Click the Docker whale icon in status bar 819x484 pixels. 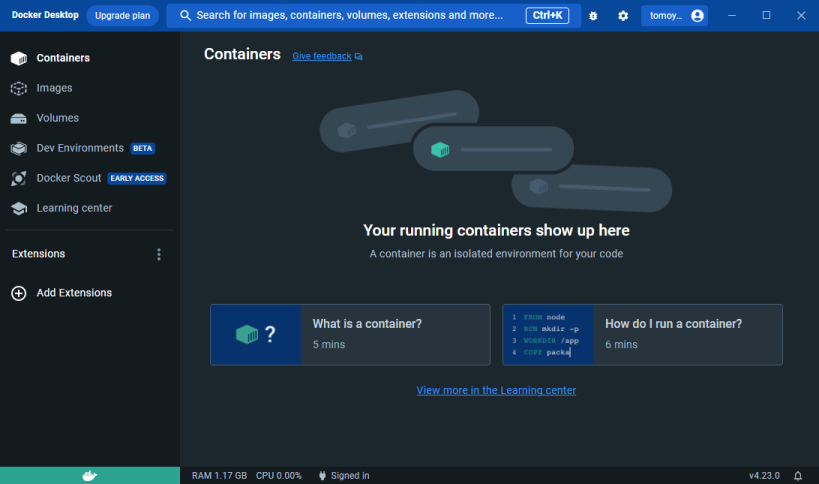90,476
